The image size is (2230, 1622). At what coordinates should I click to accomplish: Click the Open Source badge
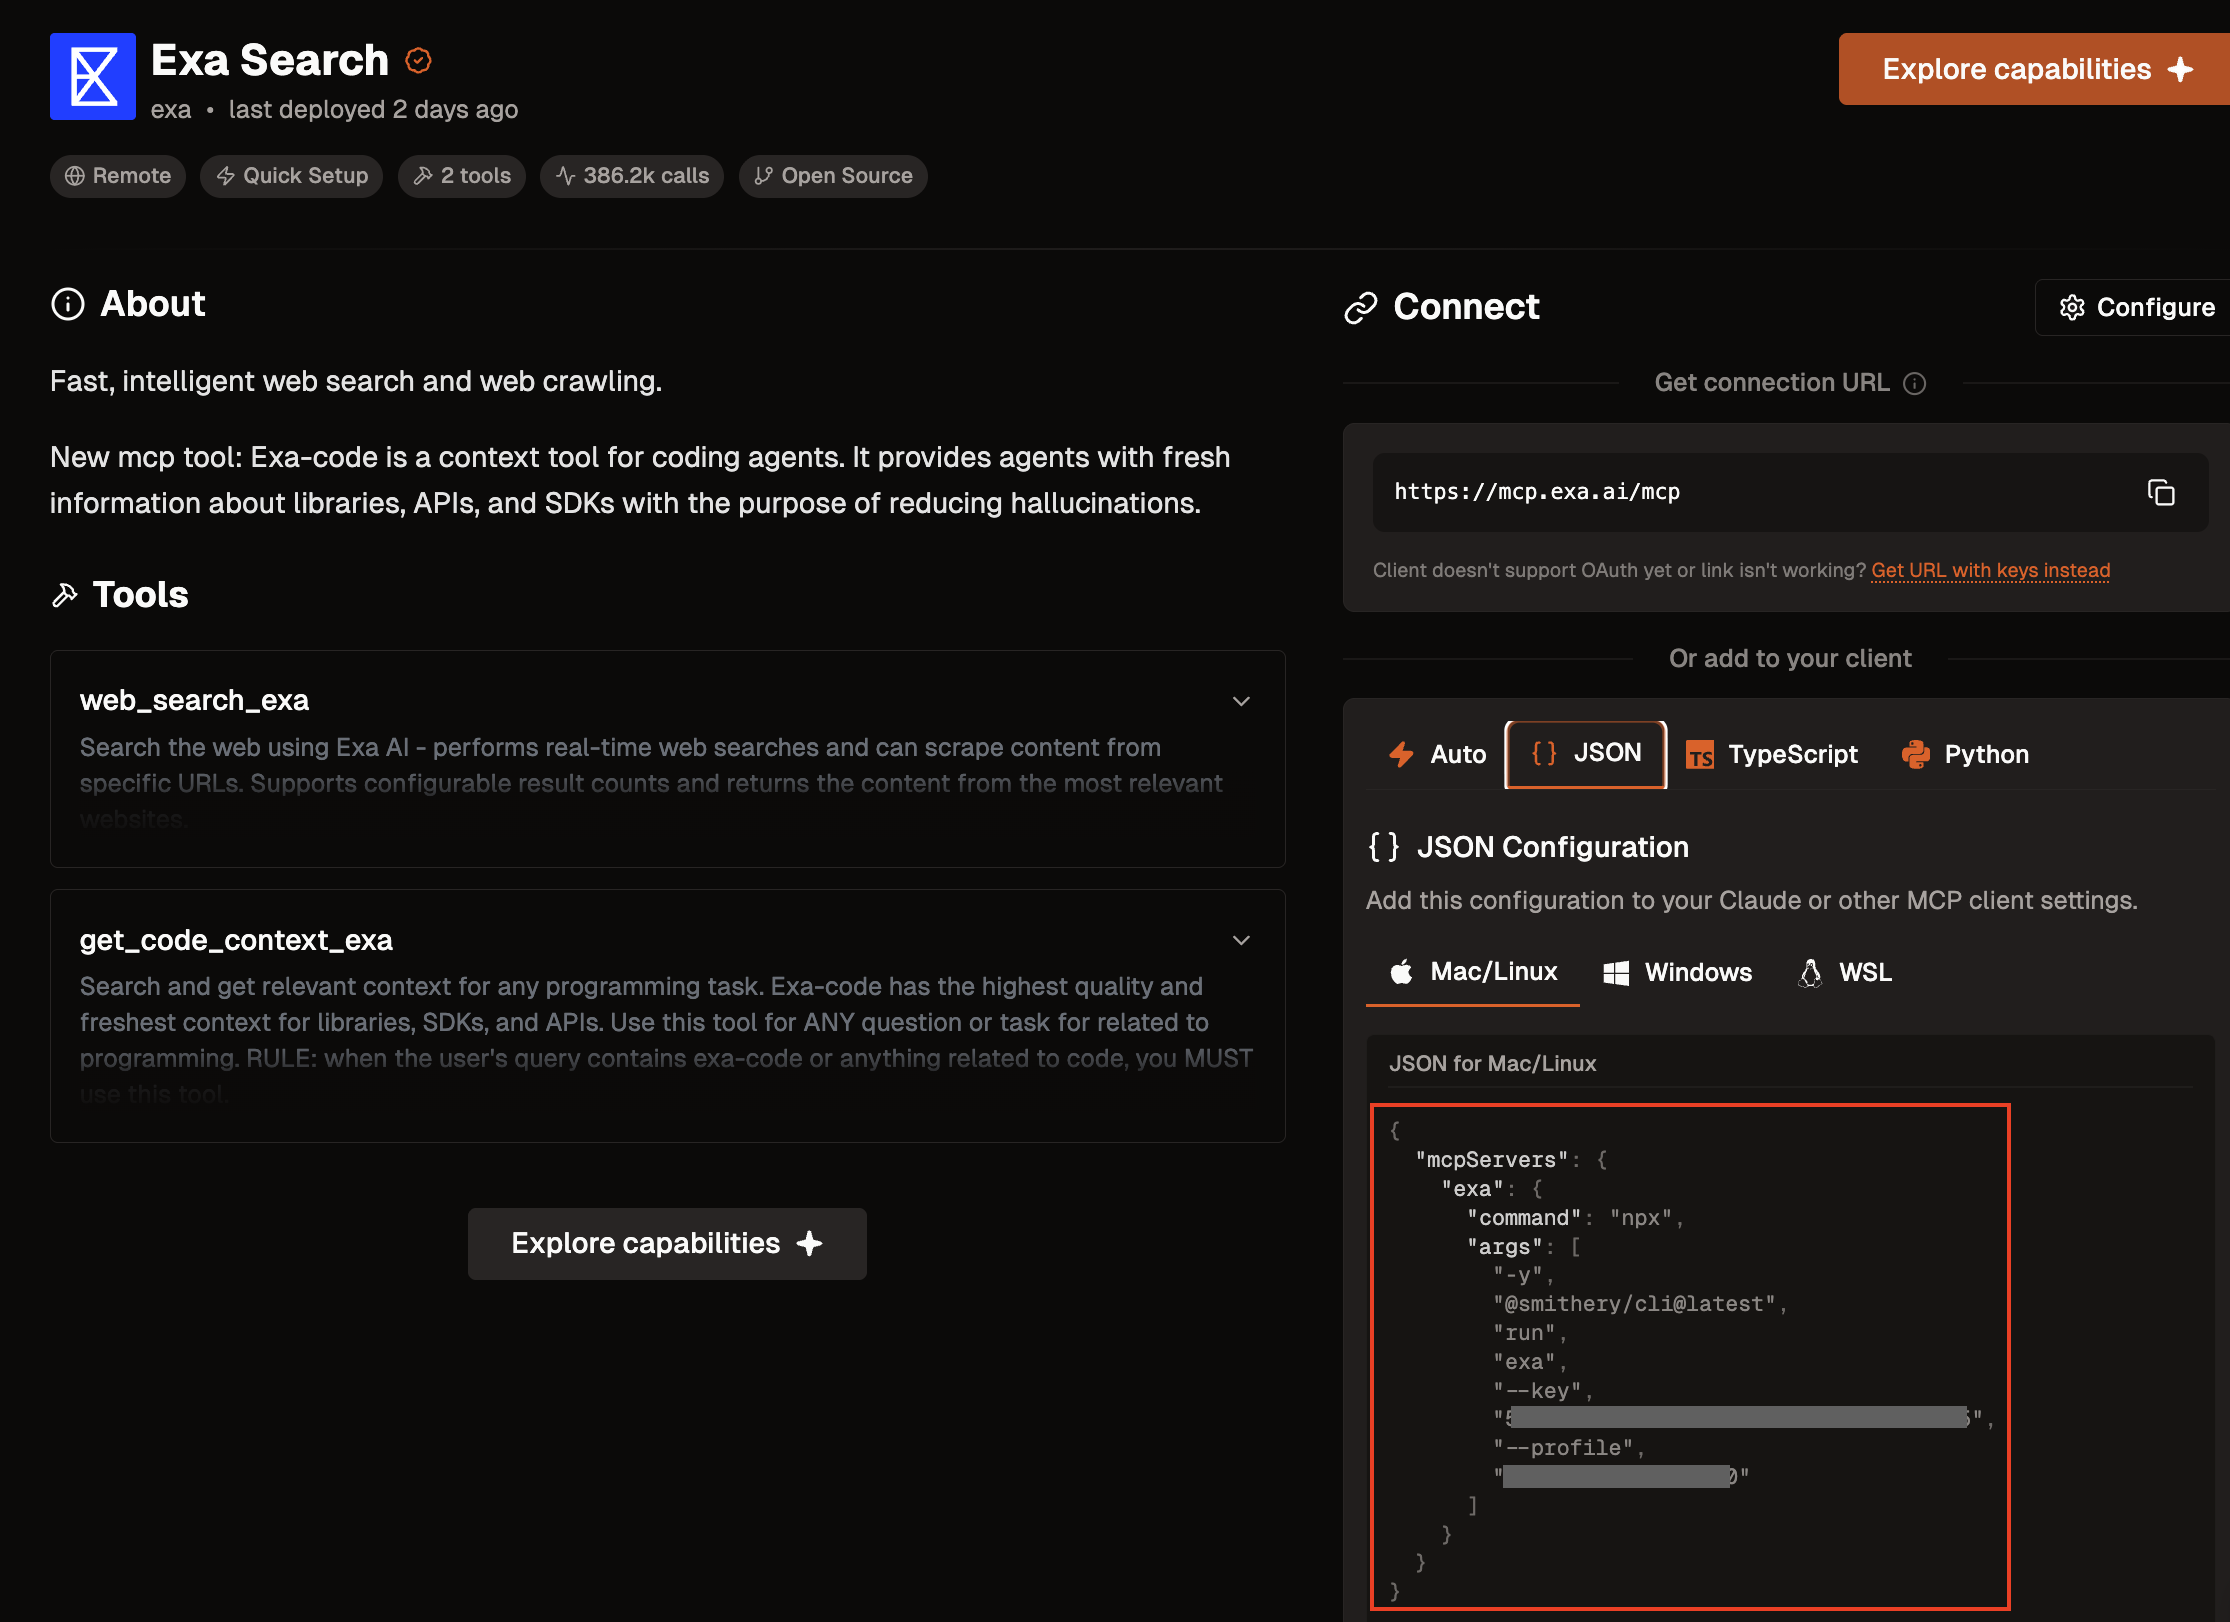833,176
